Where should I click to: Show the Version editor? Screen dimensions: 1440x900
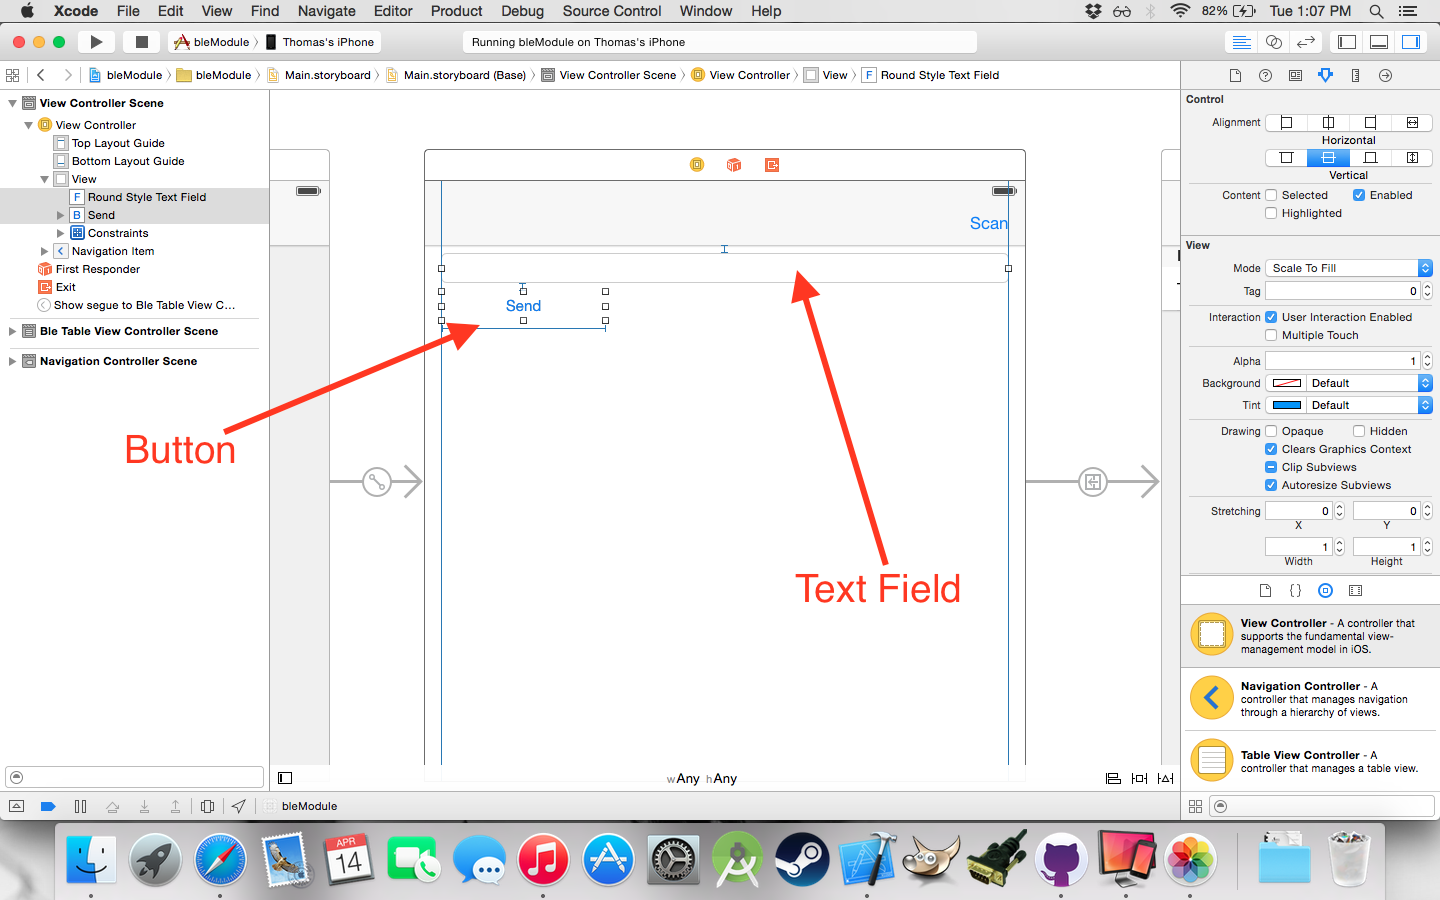[1306, 42]
